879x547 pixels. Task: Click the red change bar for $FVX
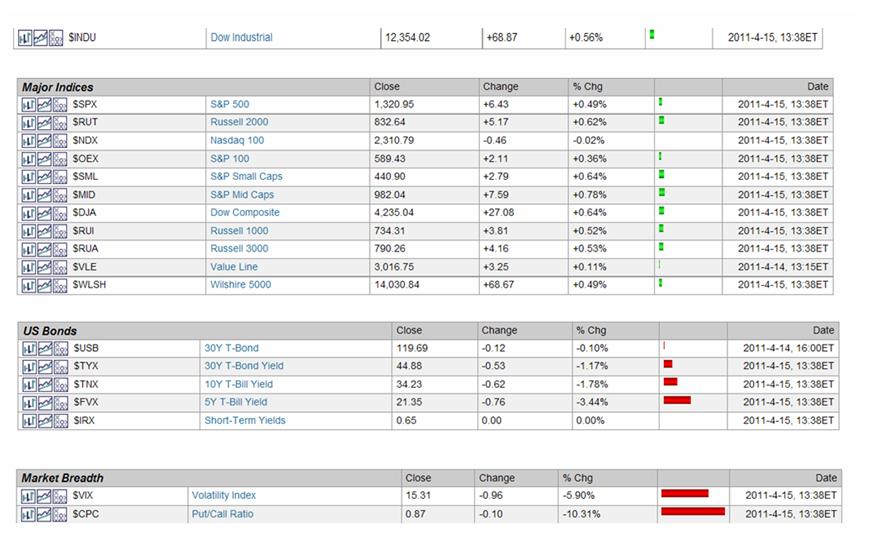coord(677,401)
